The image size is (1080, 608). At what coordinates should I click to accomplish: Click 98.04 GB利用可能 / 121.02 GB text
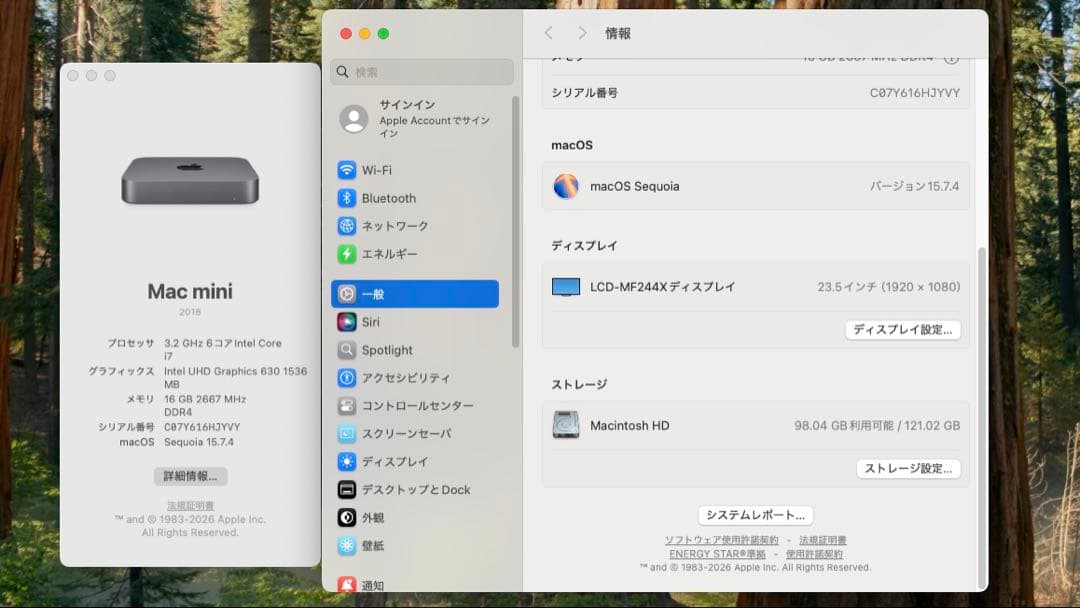[x=877, y=426]
